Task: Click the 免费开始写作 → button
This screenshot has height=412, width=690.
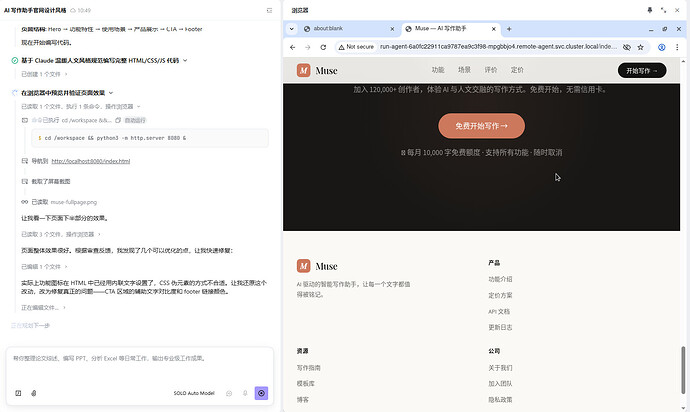Action: 481,126
